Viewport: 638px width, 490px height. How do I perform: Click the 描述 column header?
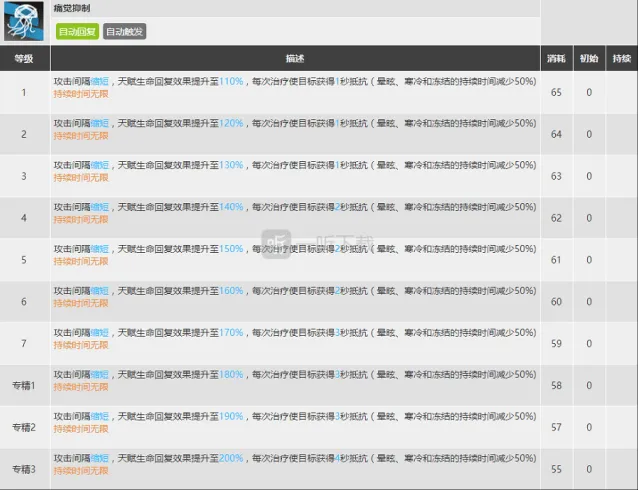[x=294, y=59]
